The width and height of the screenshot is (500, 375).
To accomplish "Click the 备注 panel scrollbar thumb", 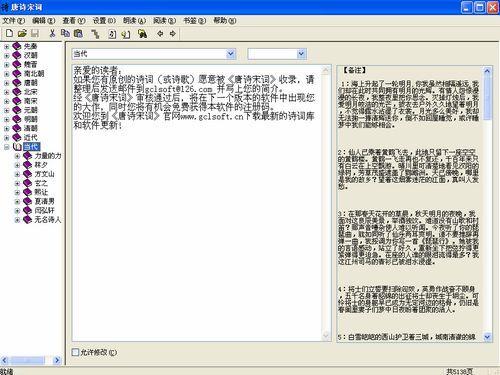I will coord(487,98).
